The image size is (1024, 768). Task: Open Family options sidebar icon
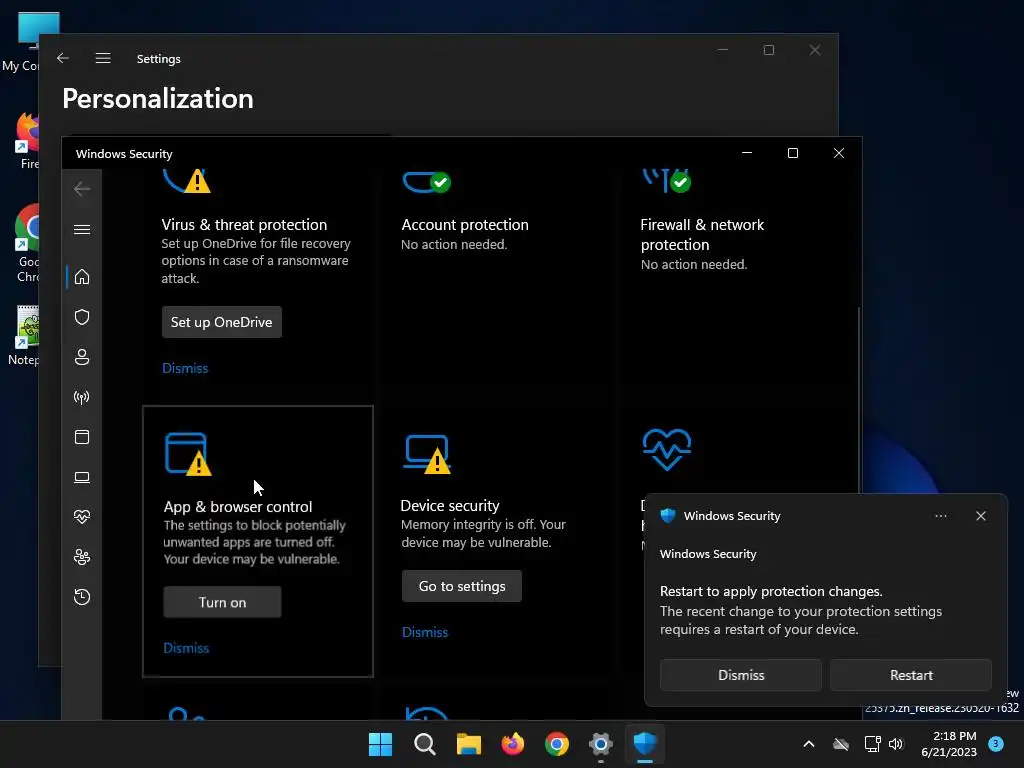(x=82, y=557)
